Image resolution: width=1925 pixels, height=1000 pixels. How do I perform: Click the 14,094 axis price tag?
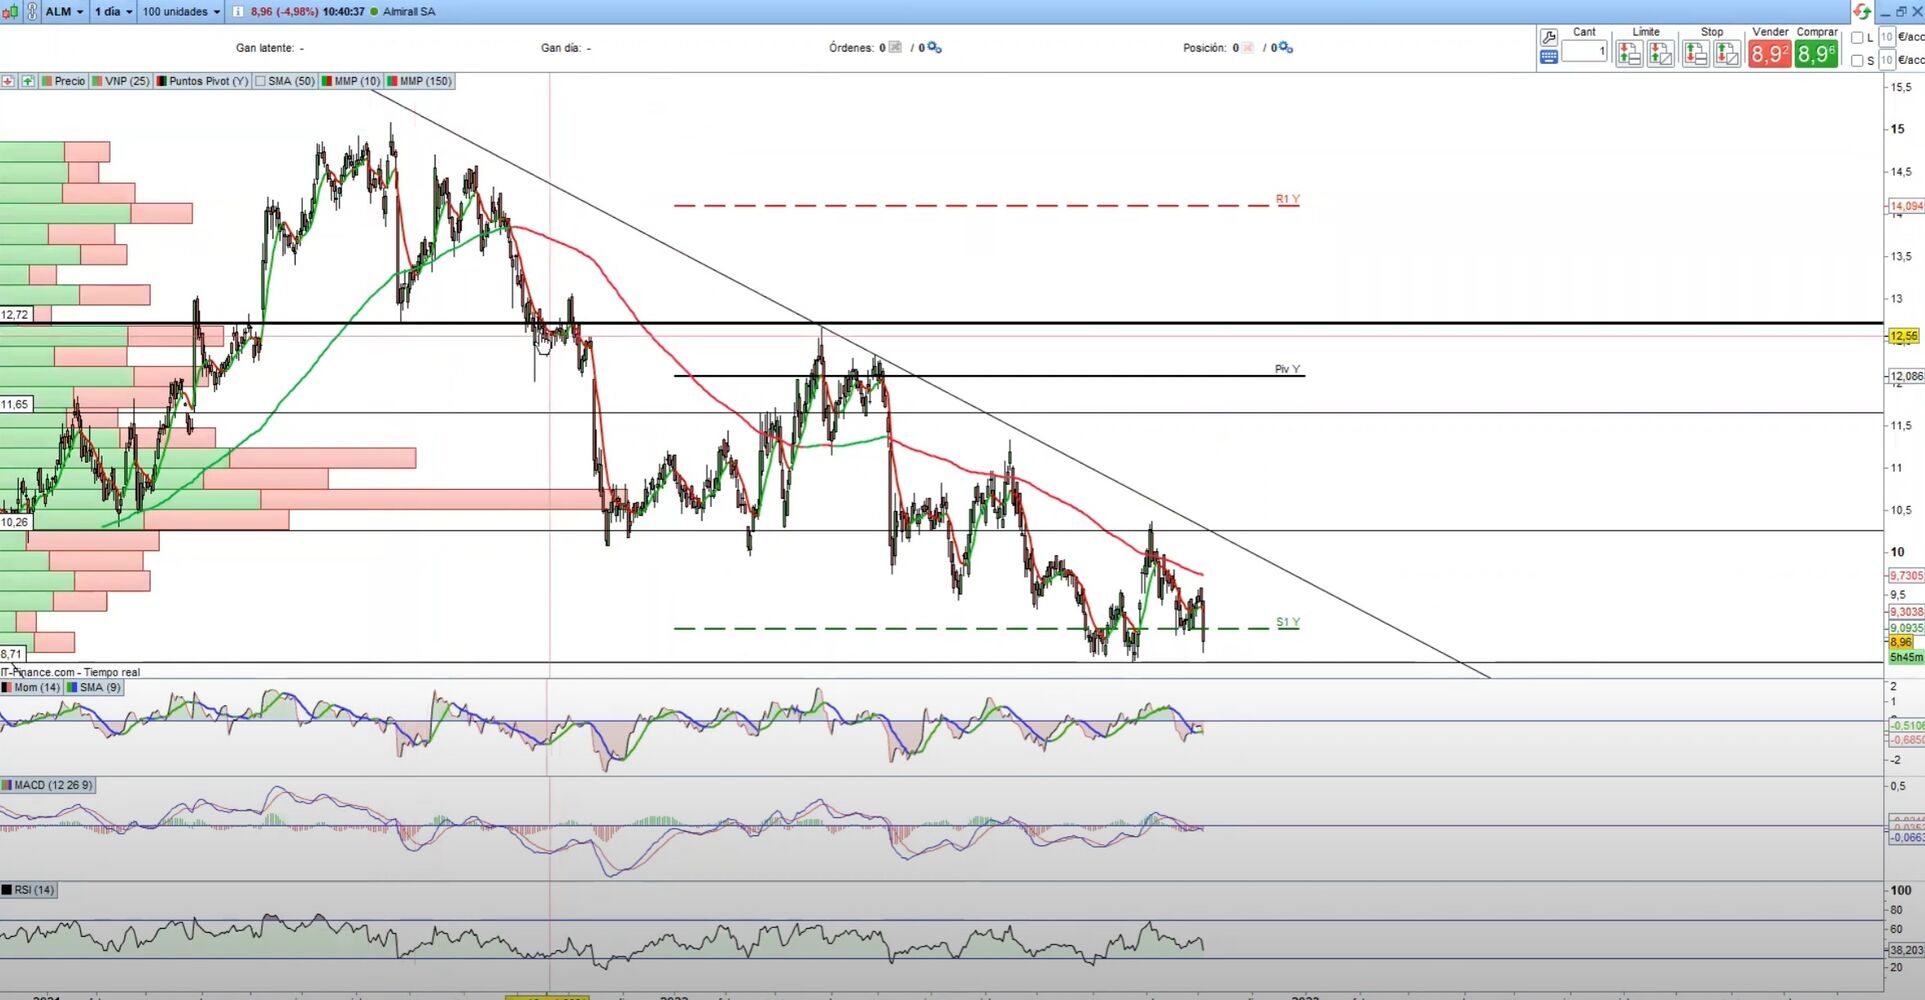point(1906,207)
